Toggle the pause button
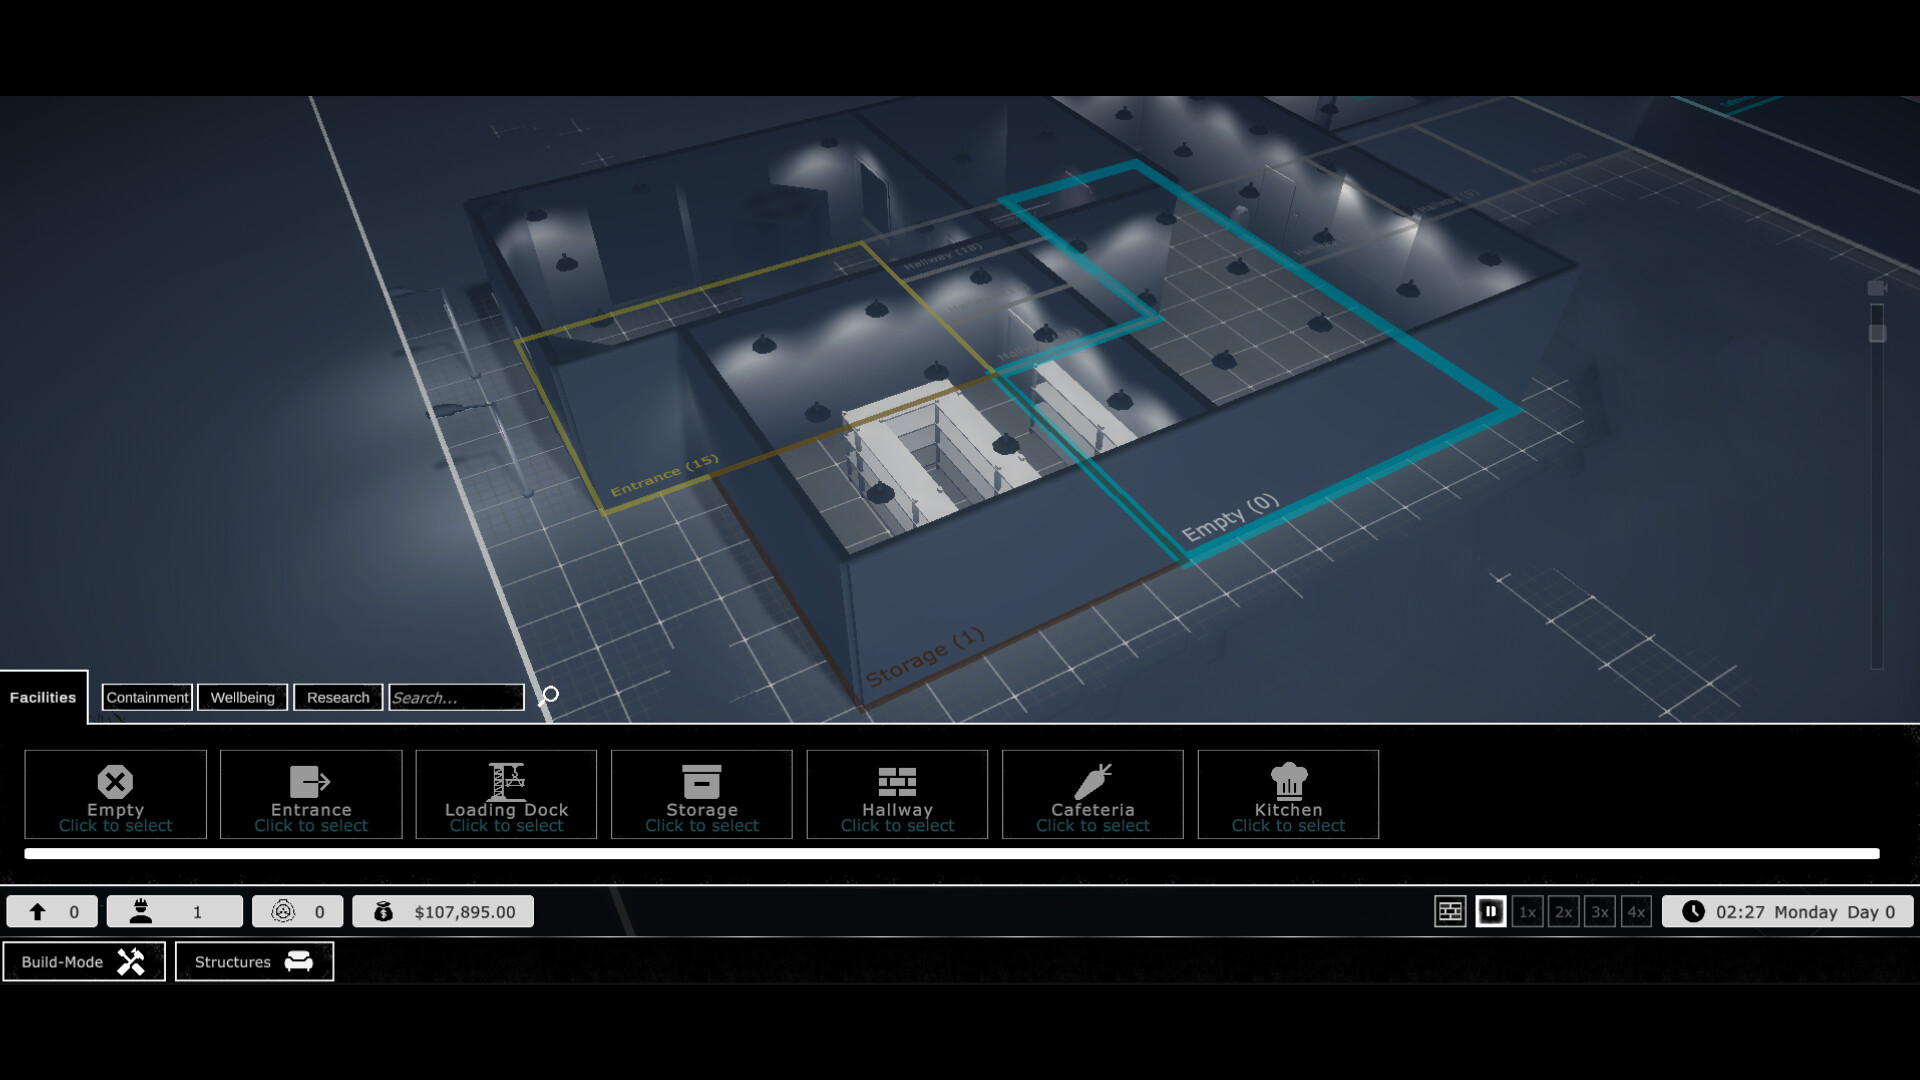This screenshot has width=1920, height=1080. pos(1490,911)
